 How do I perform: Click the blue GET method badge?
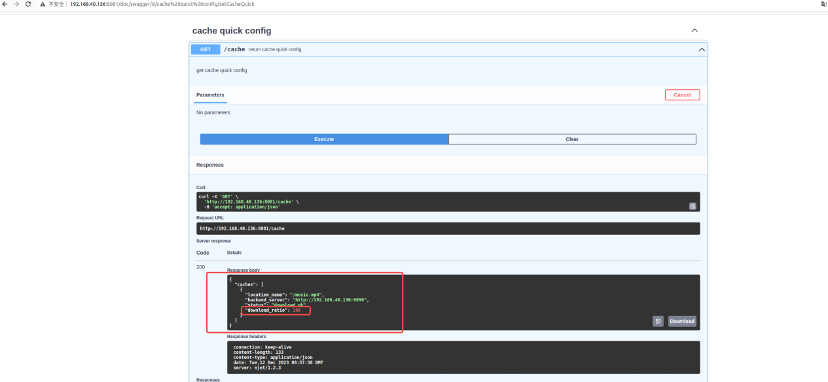point(205,49)
